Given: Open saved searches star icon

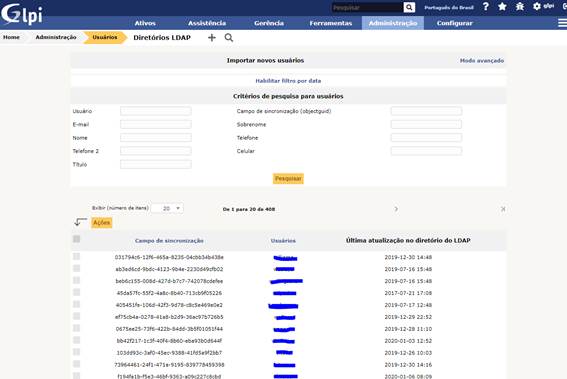Looking at the screenshot, I should click(x=502, y=7).
